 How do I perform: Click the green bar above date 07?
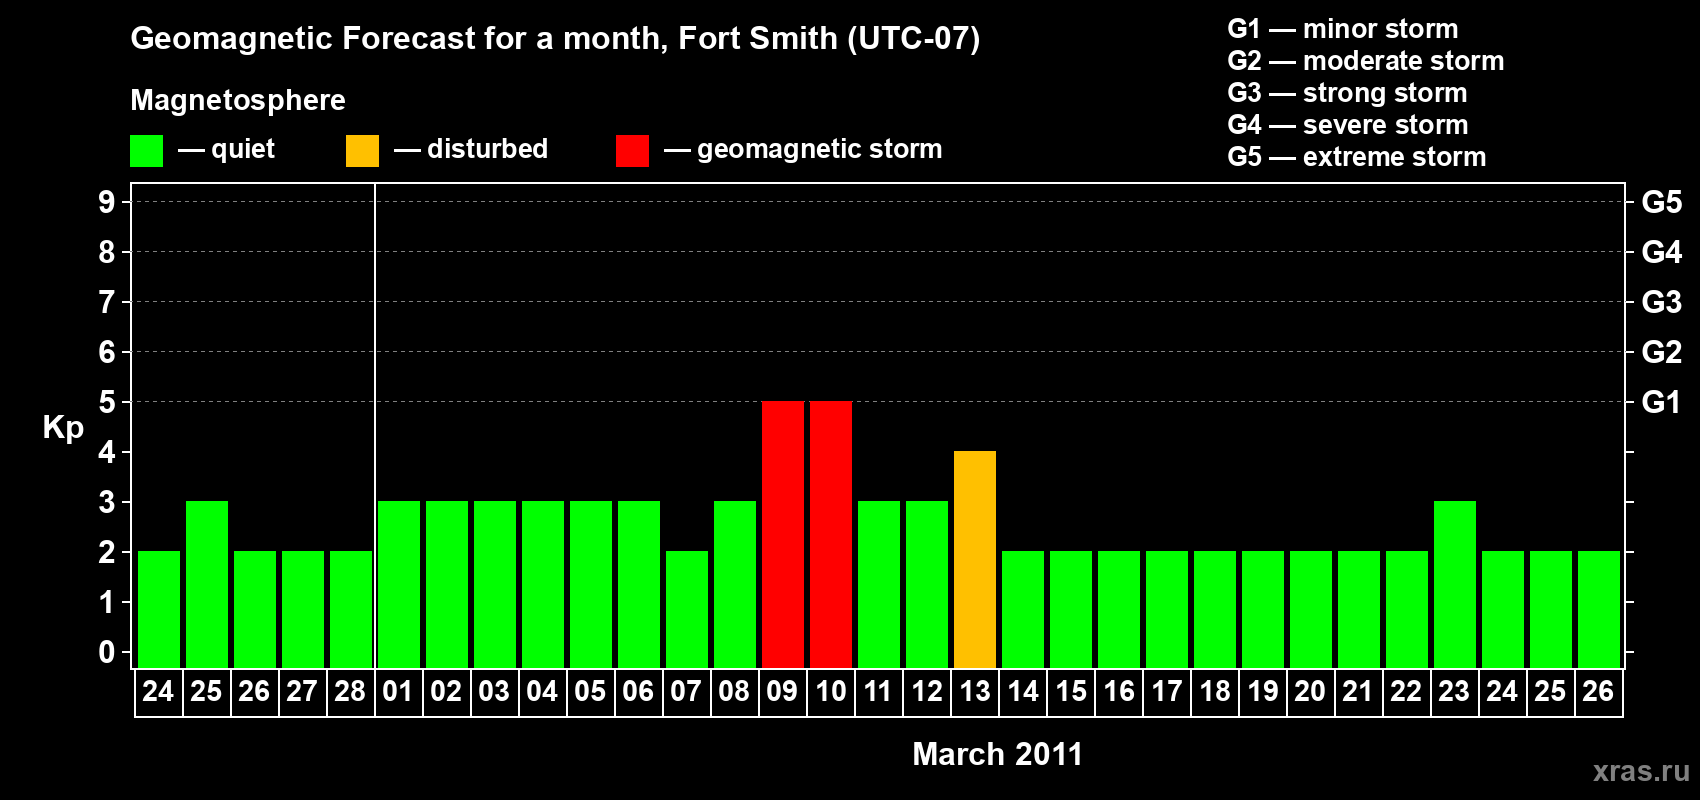click(687, 609)
